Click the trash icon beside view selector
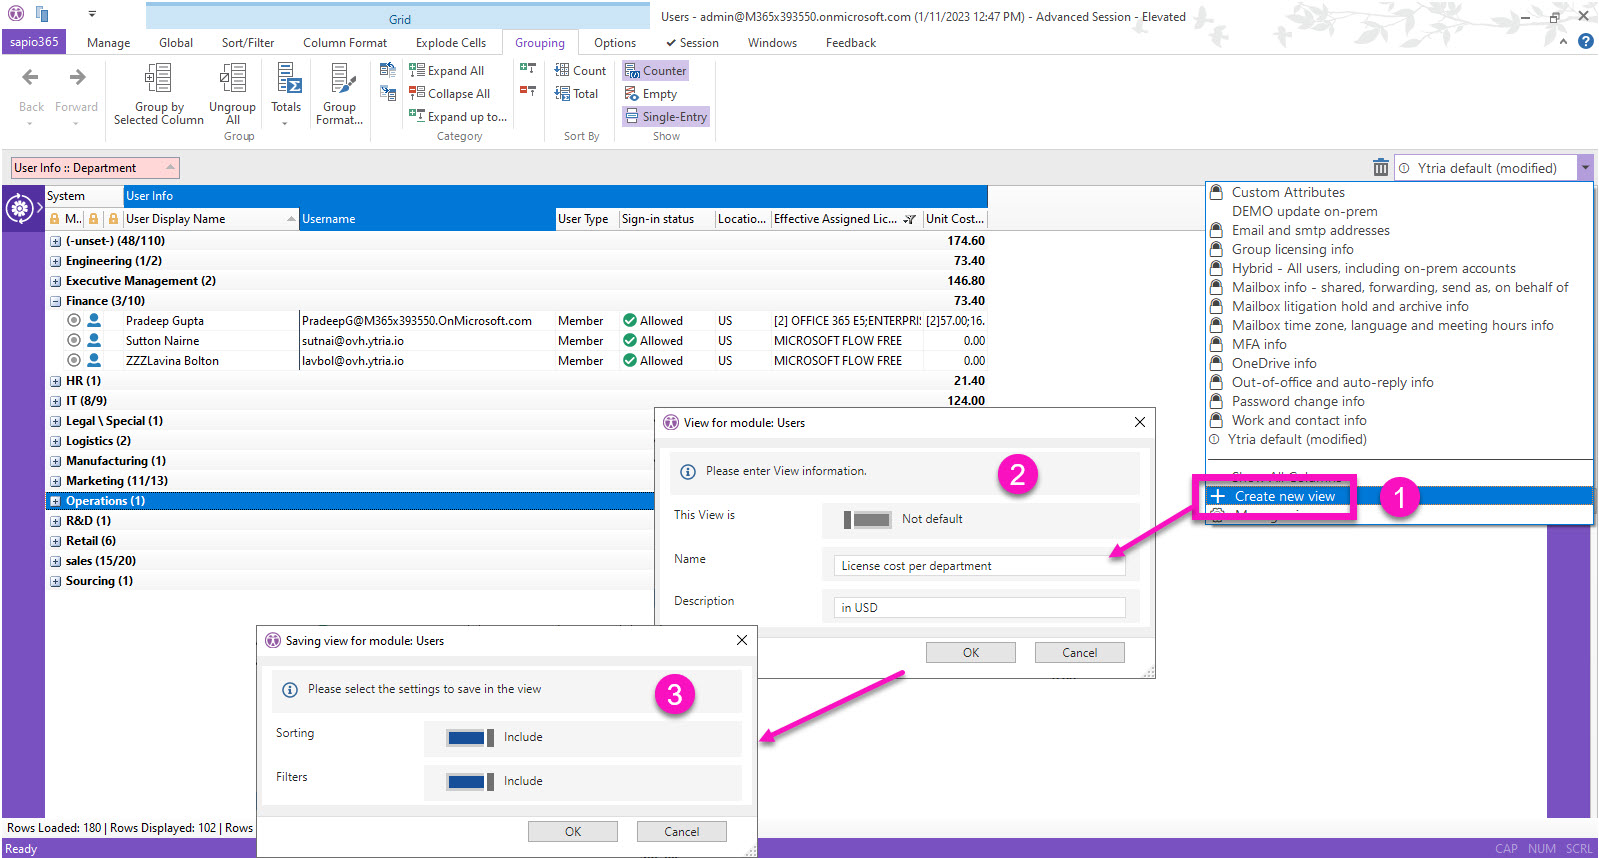Viewport: 1599px width, 858px height. [x=1380, y=168]
